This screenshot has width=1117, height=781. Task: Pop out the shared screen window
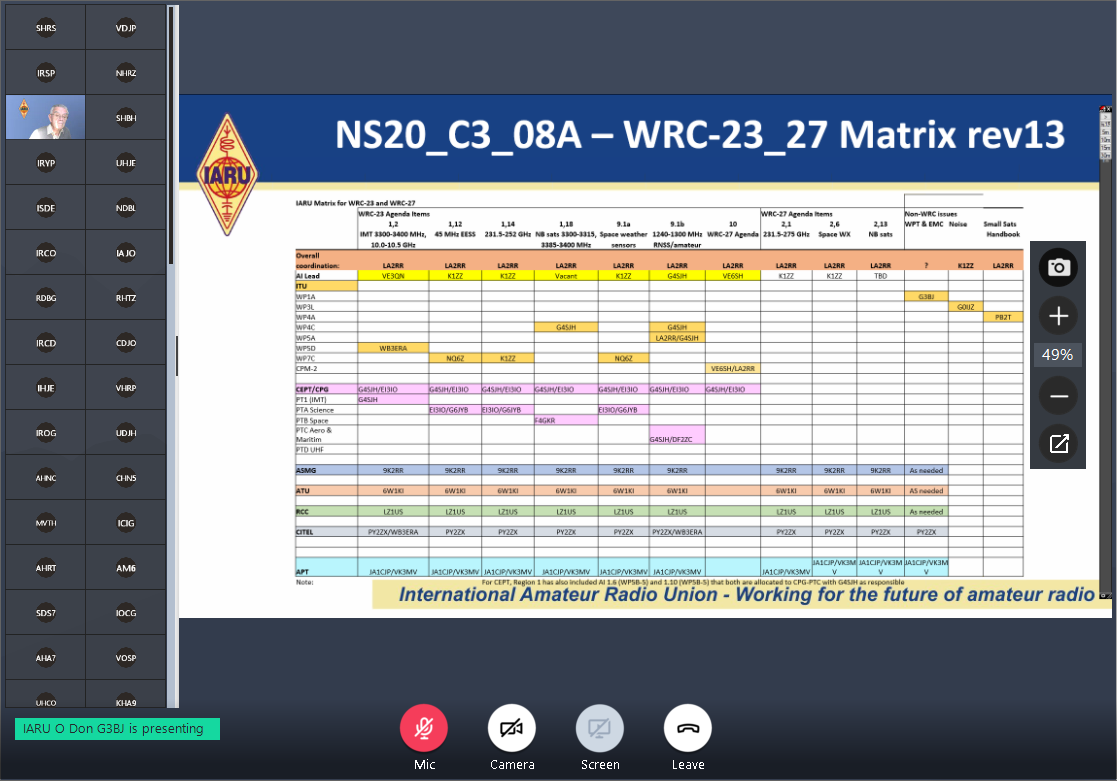tap(1058, 444)
